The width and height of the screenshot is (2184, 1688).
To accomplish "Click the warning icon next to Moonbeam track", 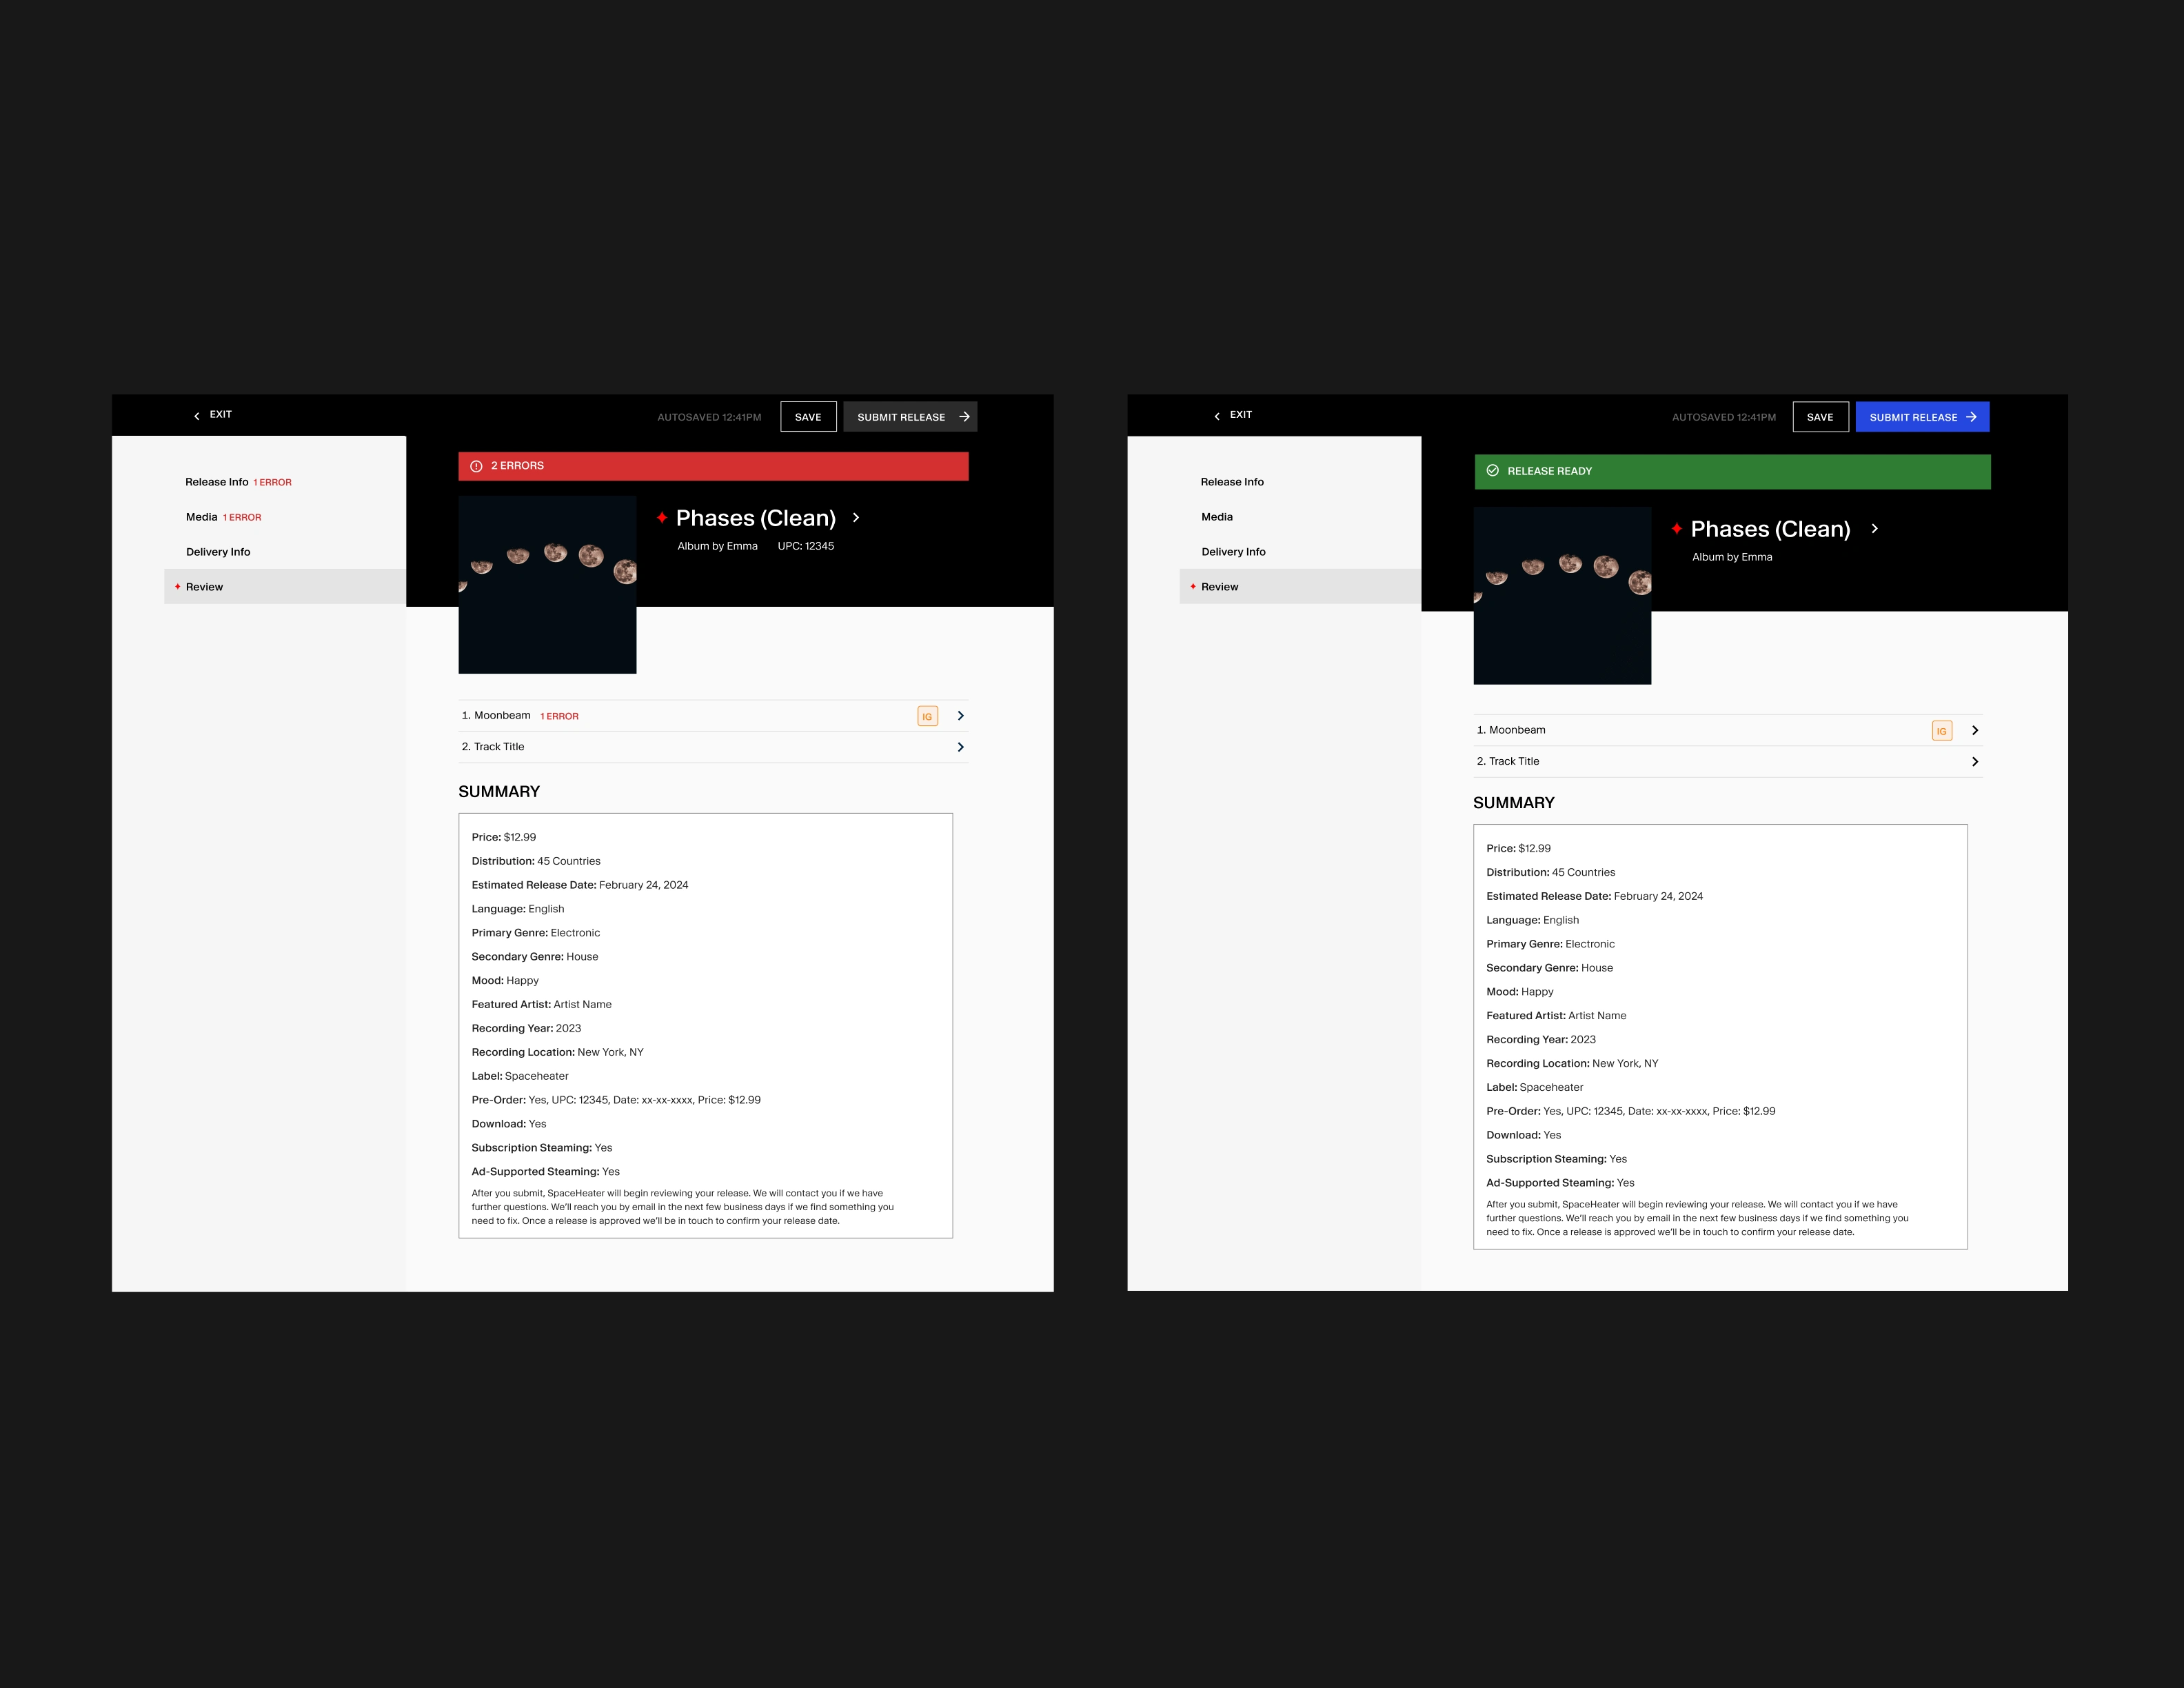I will pos(925,716).
